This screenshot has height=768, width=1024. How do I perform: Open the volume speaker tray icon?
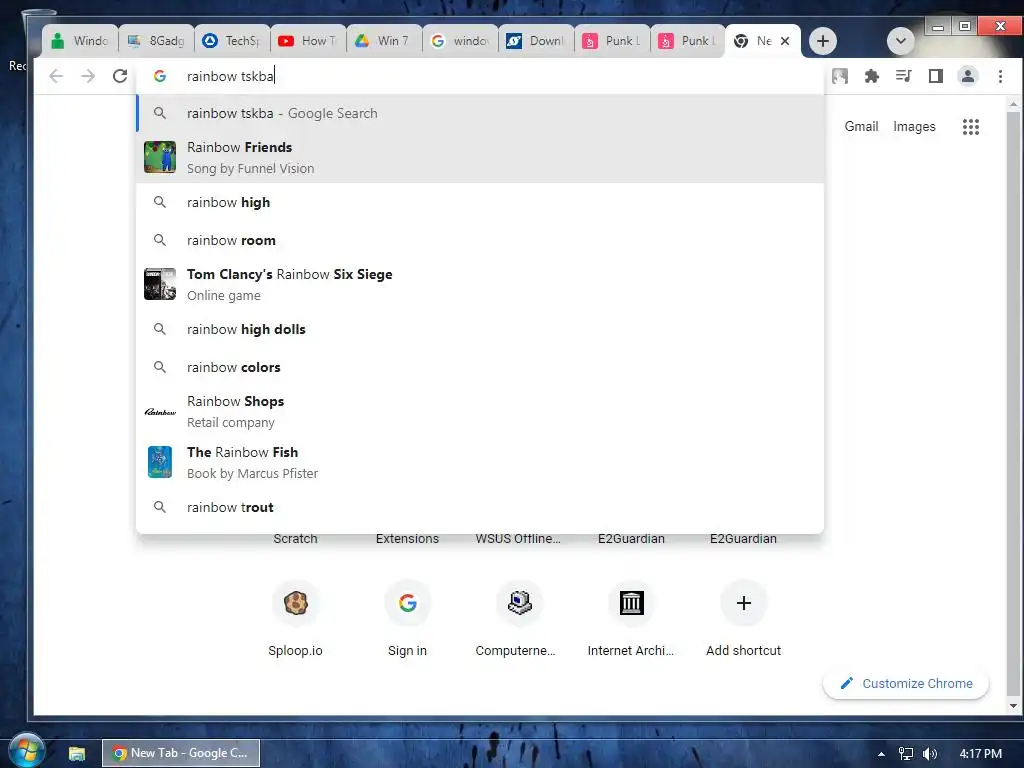coord(930,754)
